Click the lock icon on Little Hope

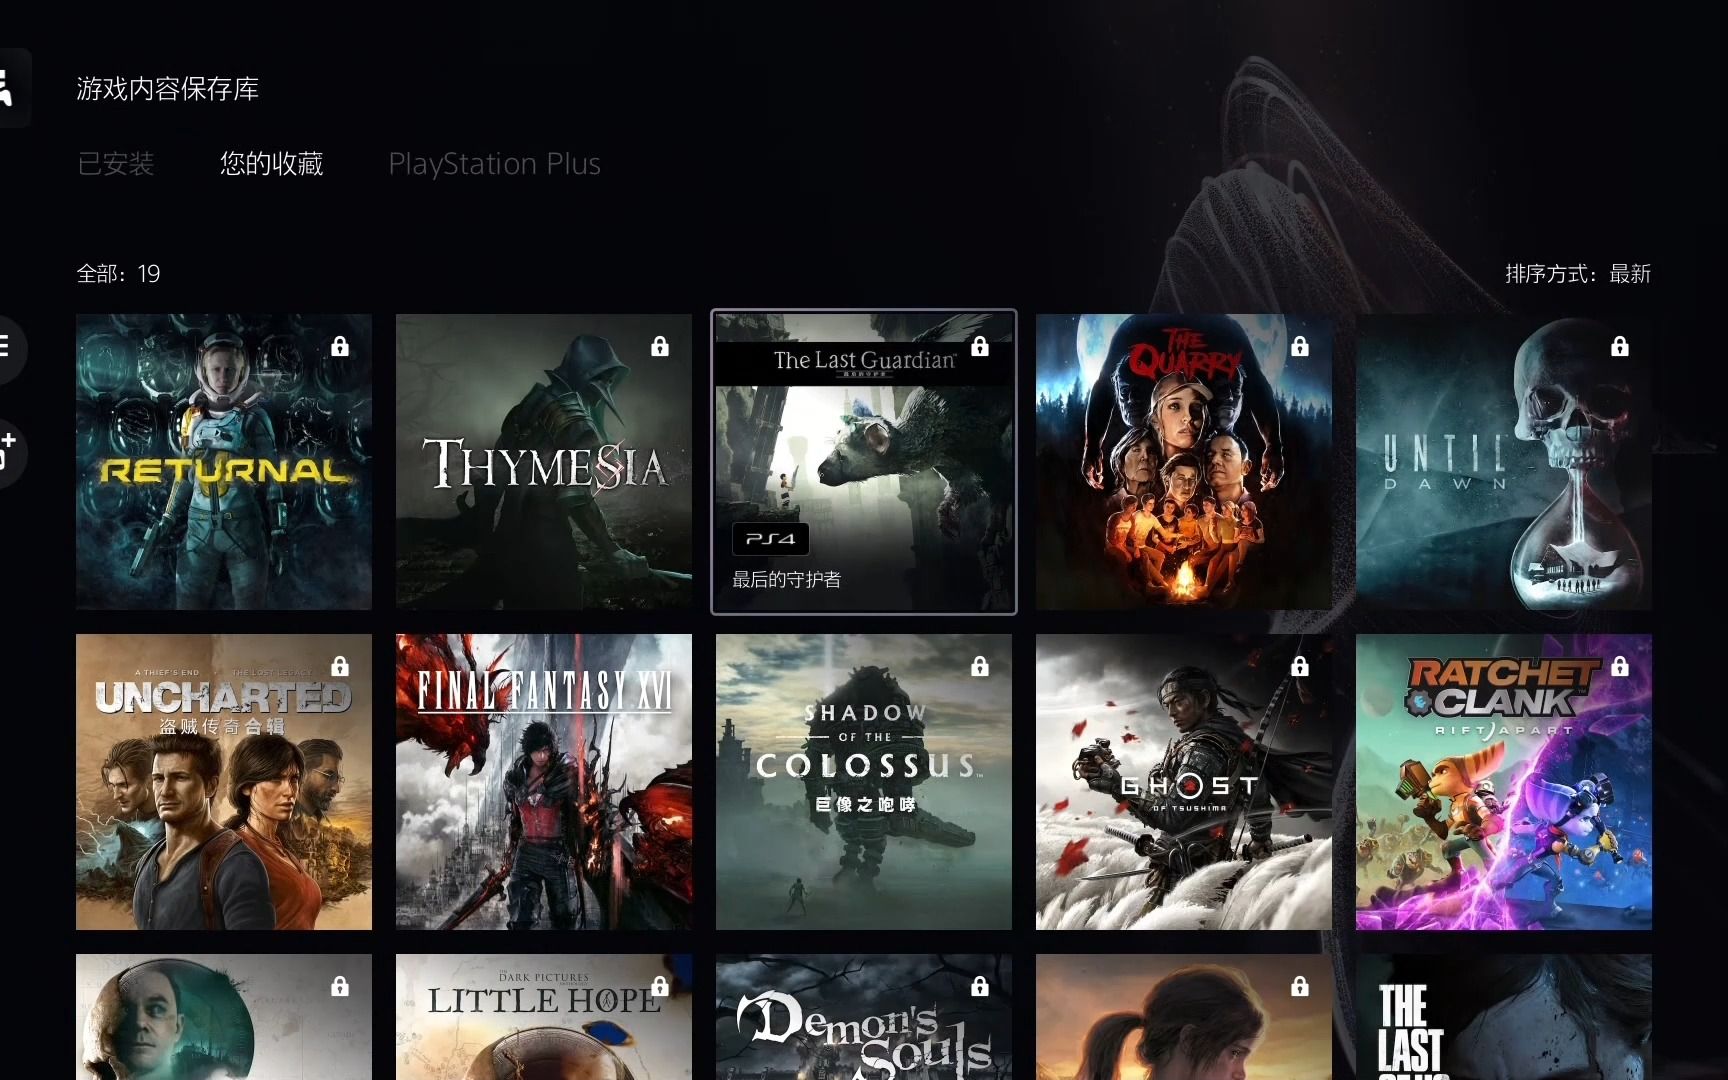click(x=660, y=986)
